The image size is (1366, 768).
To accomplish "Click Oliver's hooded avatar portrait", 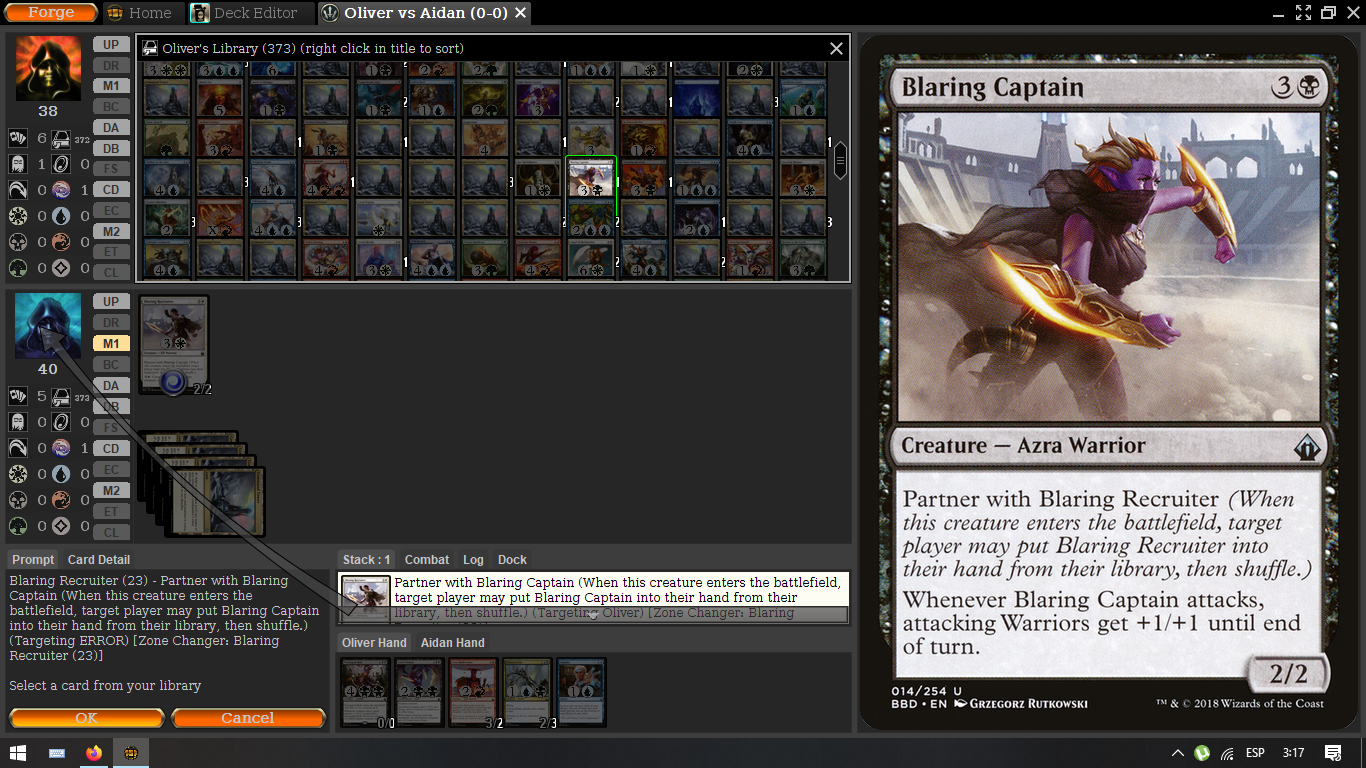I will (x=48, y=68).
